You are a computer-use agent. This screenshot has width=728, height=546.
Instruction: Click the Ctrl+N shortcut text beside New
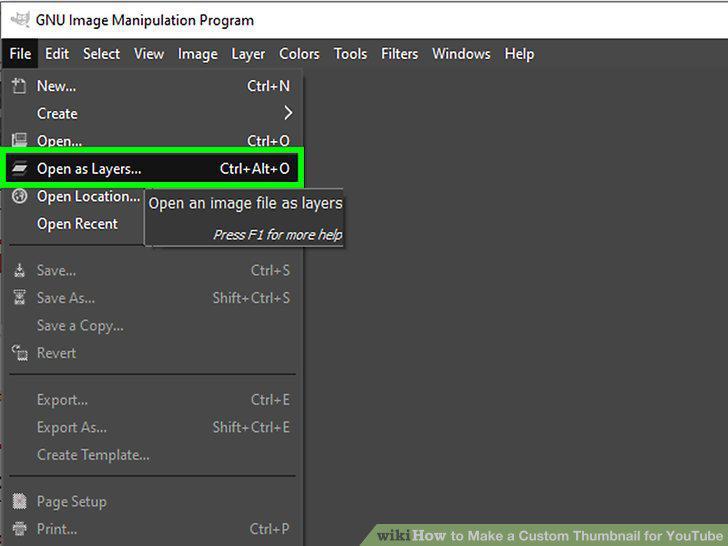coord(268,86)
